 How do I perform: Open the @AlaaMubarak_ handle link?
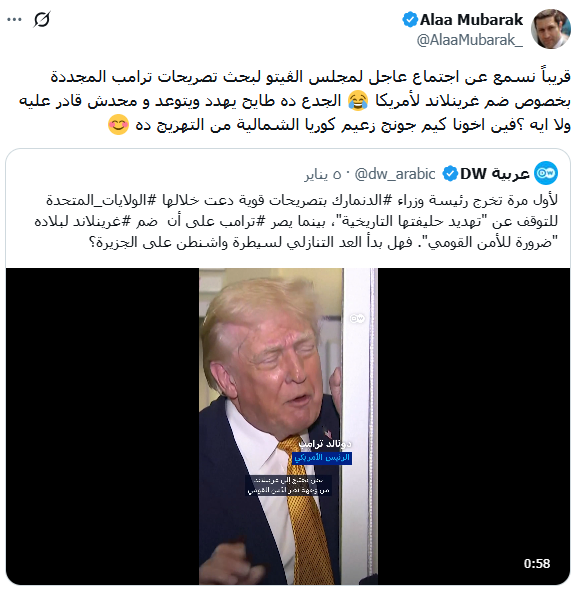(470, 39)
